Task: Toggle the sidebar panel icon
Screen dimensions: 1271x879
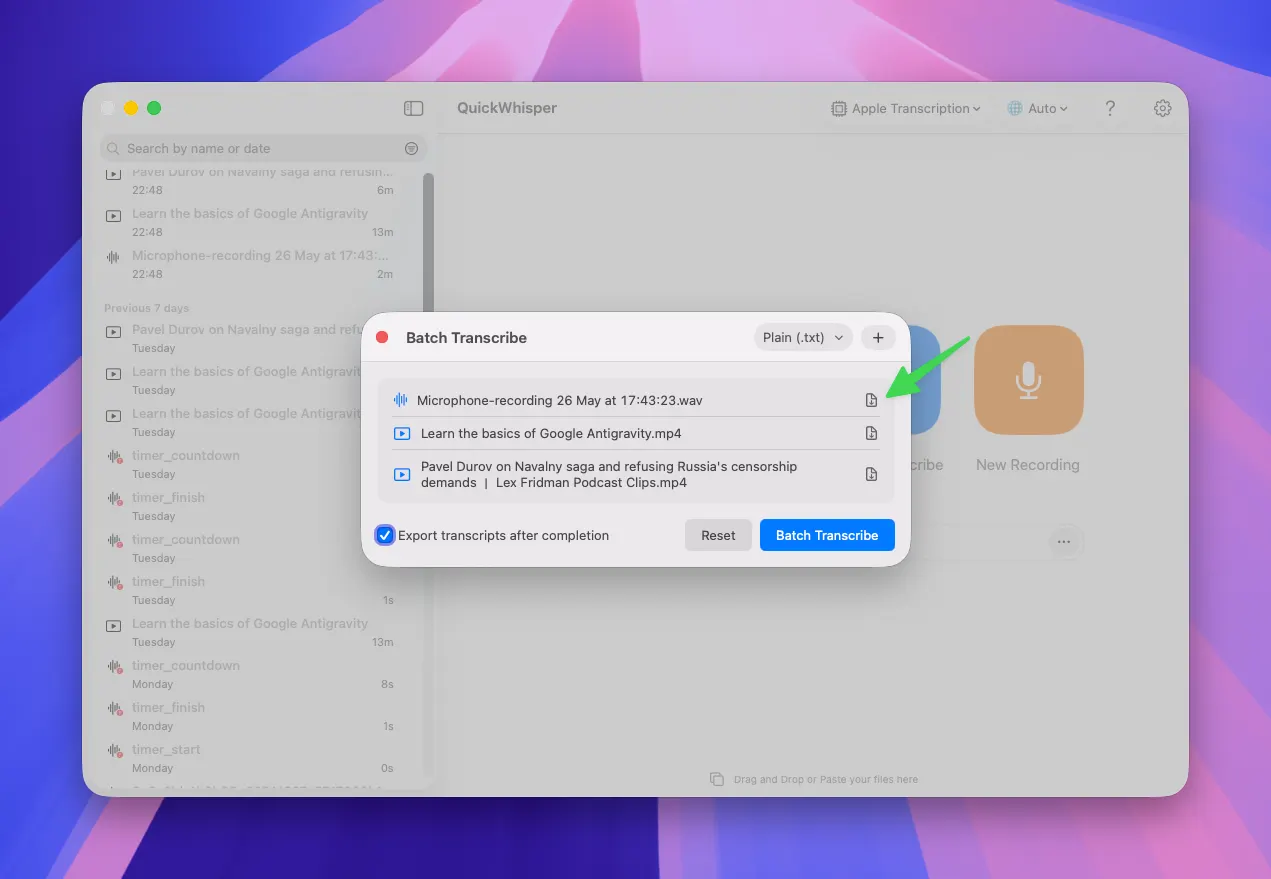Action: pos(413,108)
